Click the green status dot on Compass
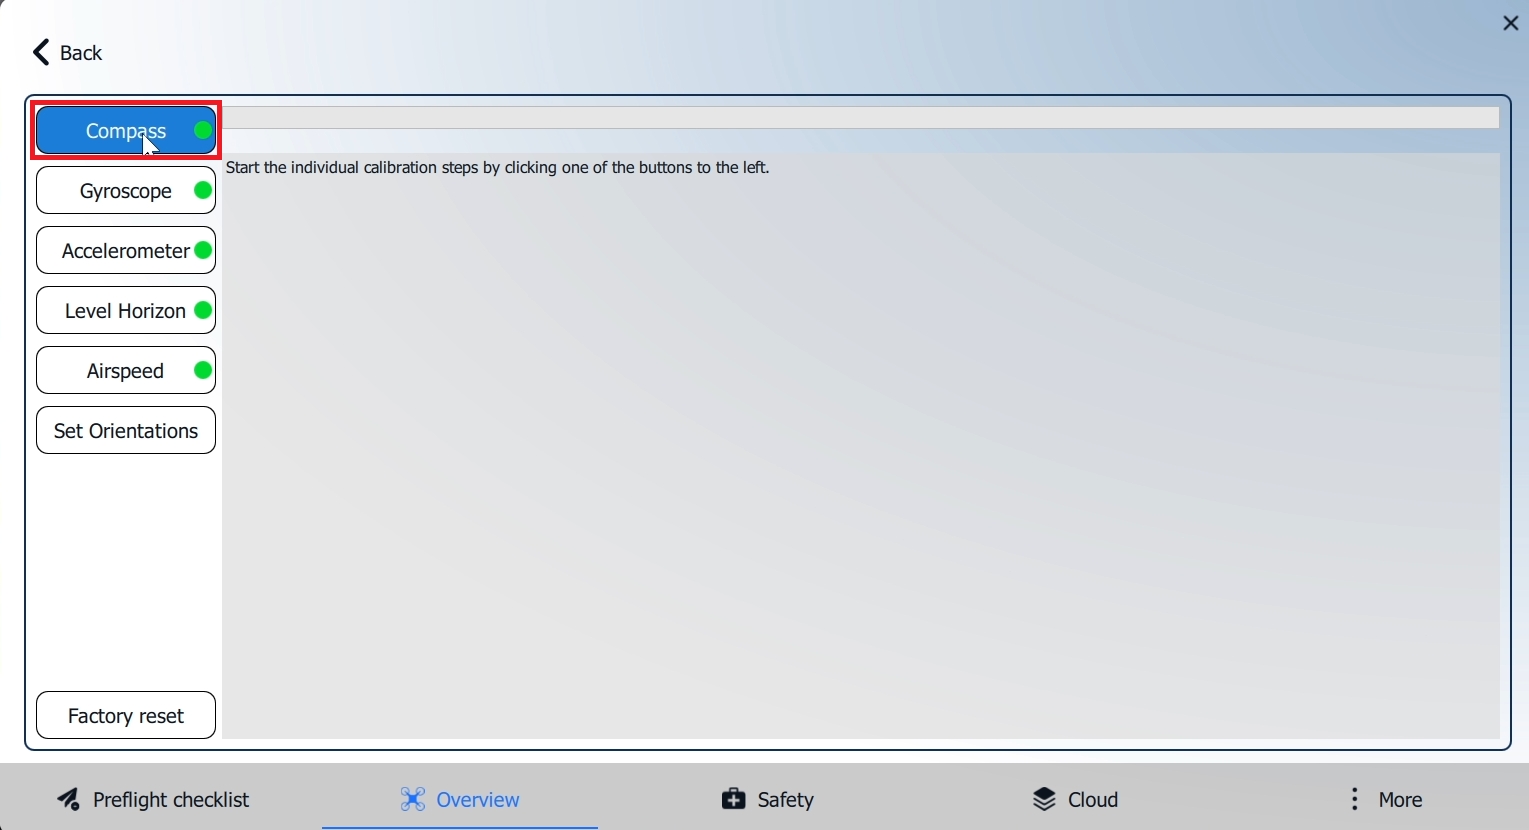 click(203, 131)
